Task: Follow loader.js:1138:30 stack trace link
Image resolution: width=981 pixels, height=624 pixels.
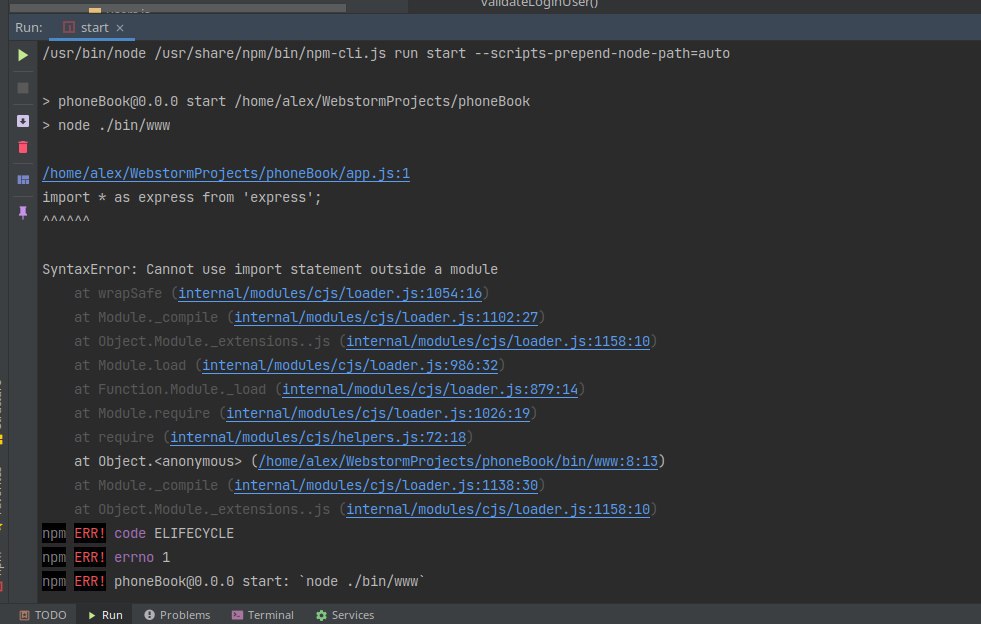Action: click(385, 486)
